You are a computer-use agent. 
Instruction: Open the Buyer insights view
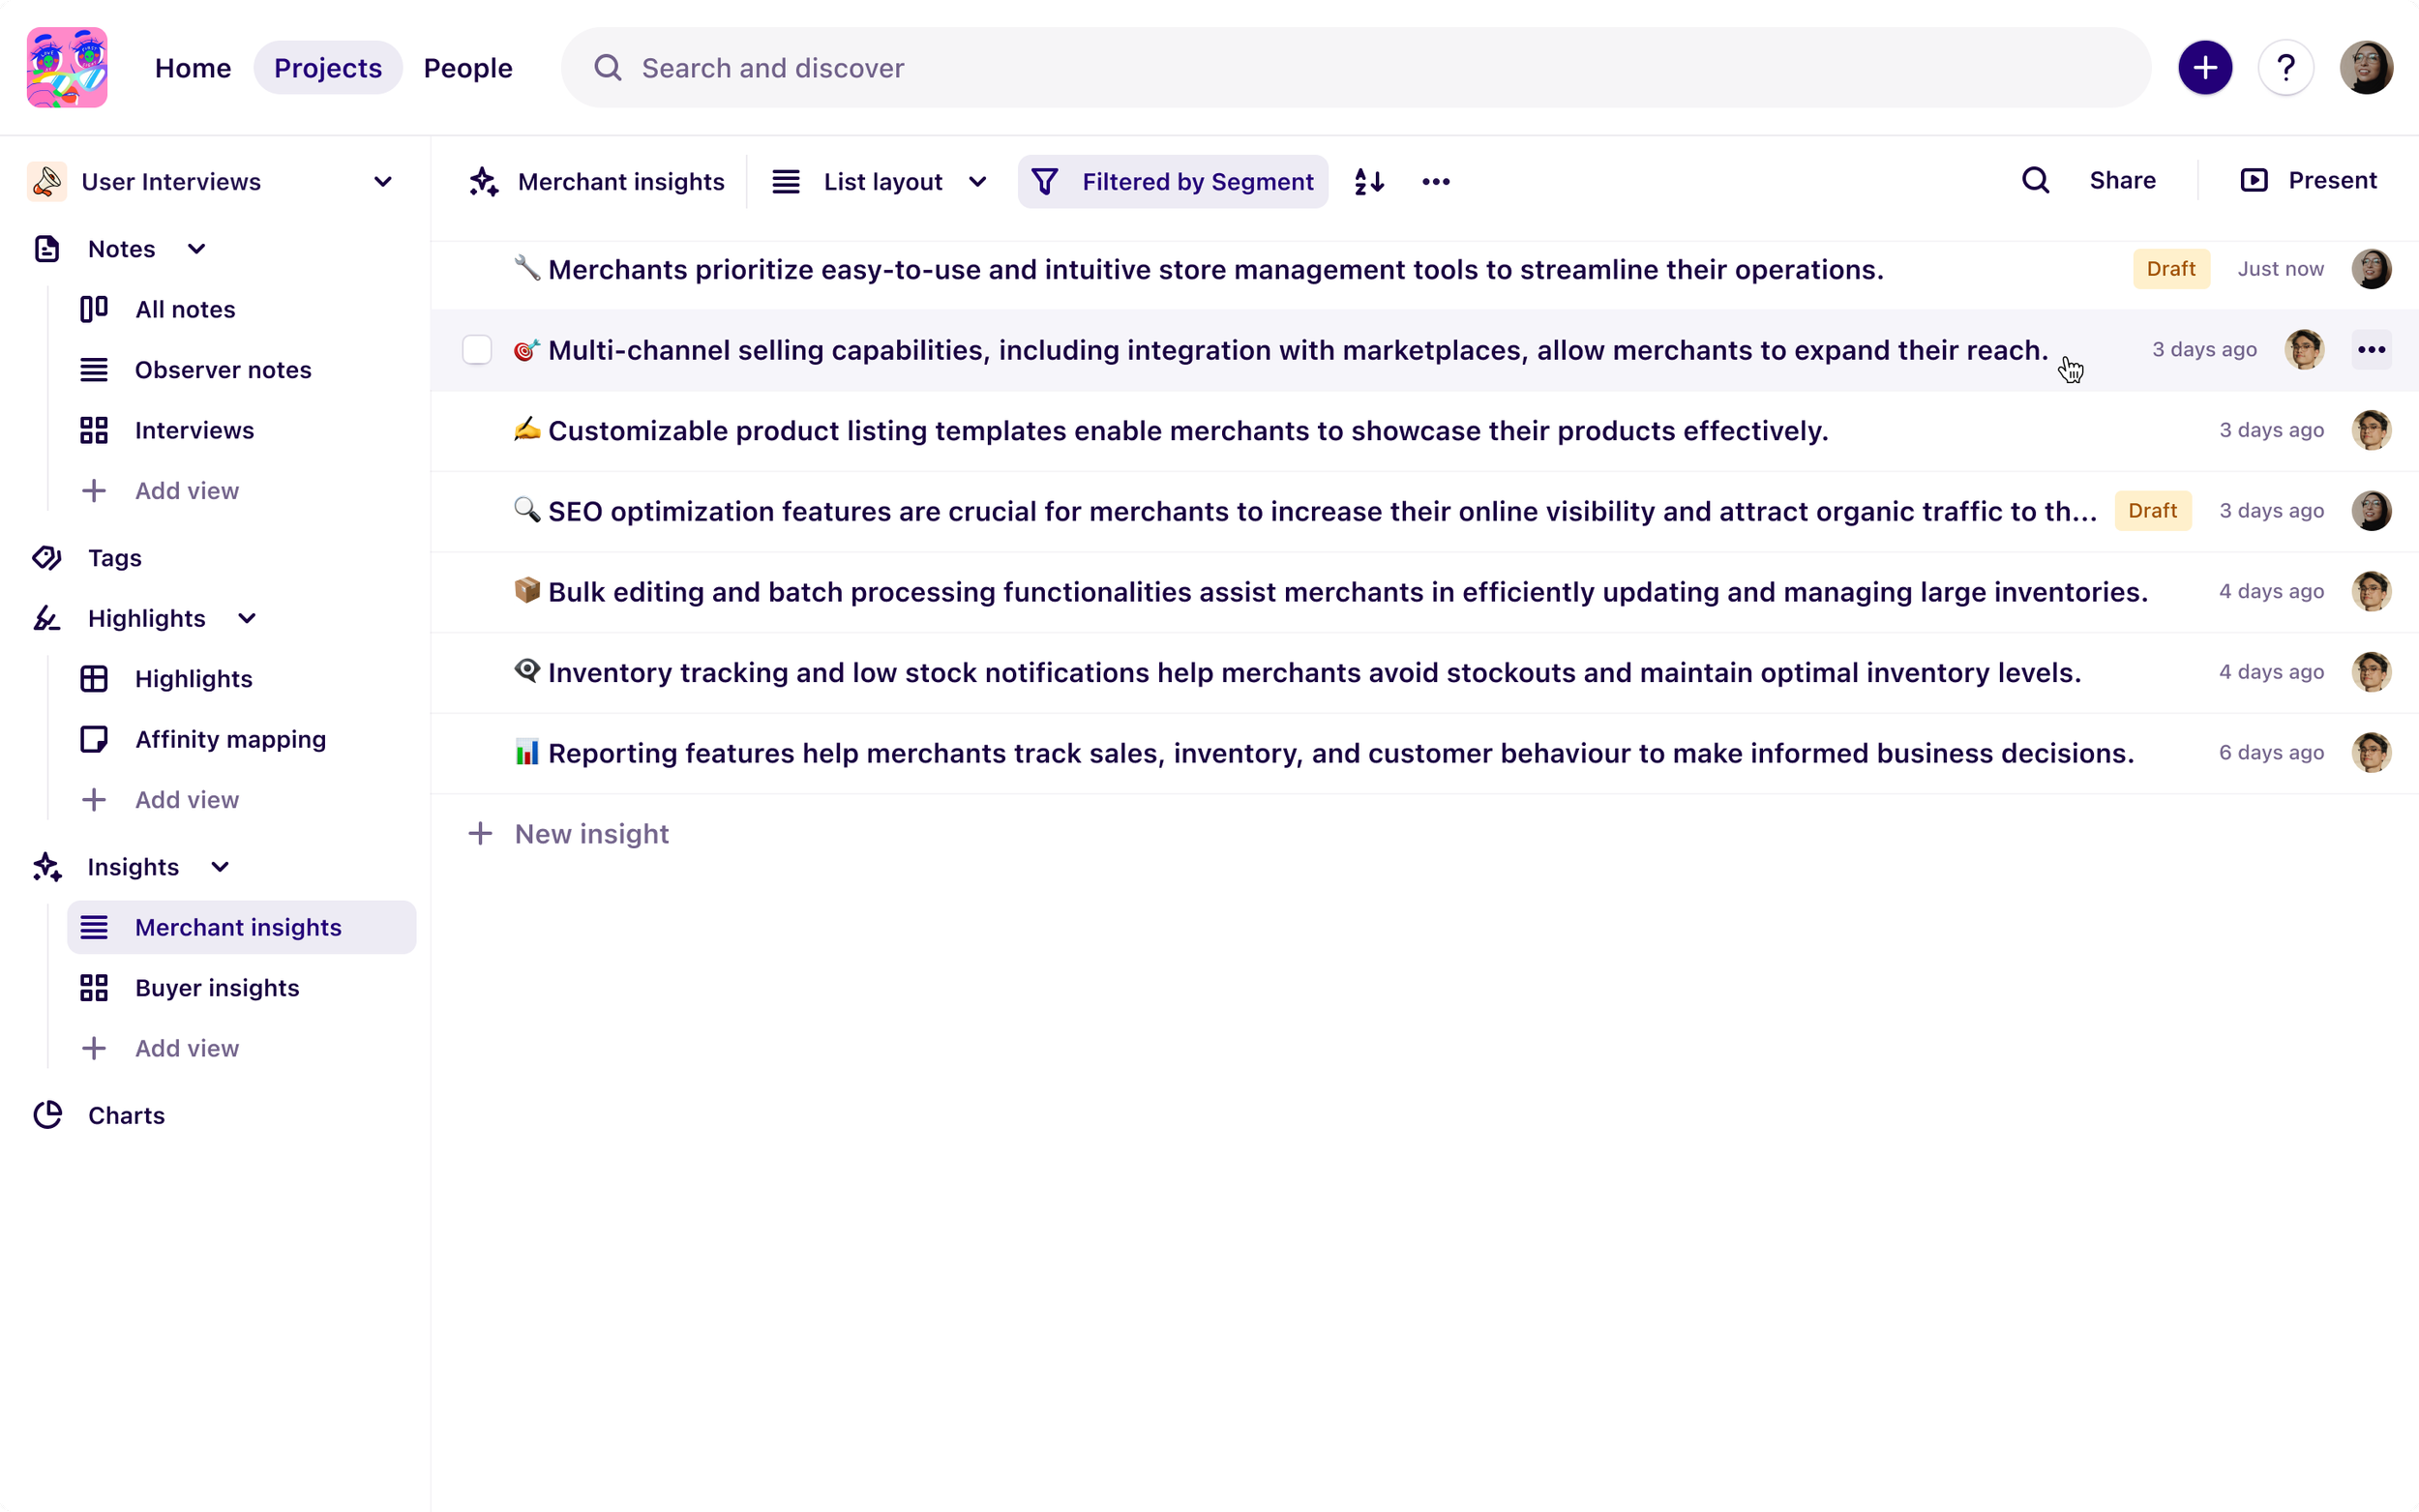coord(217,987)
